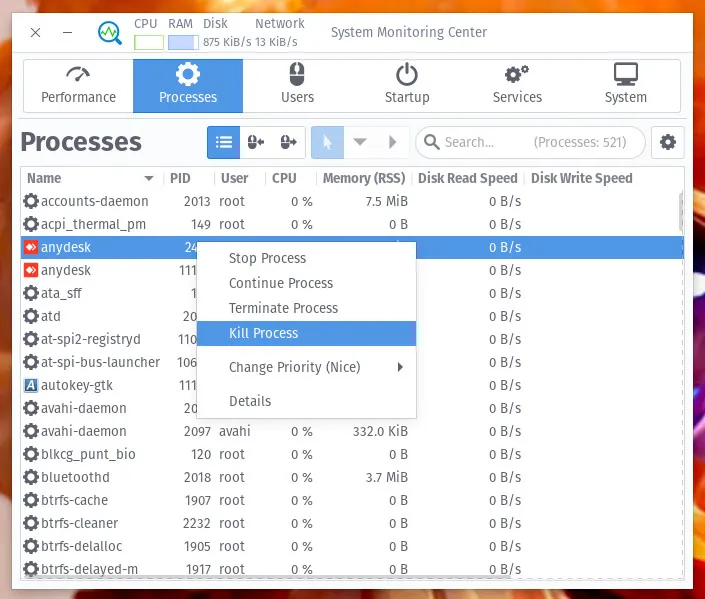
Task: Click the magnifier icon in search box
Action: click(x=432, y=142)
